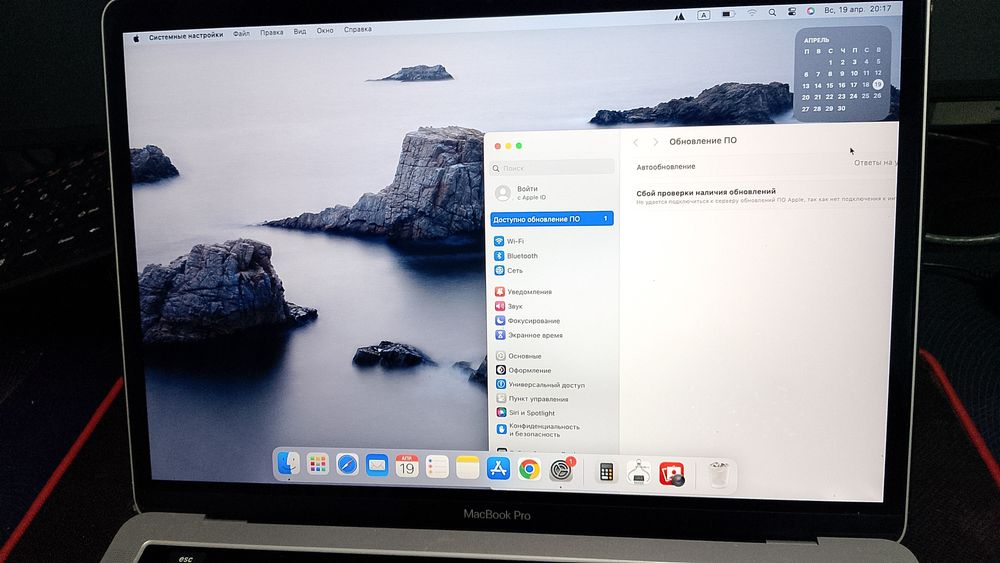The width and height of the screenshot is (1000, 563).
Task: Open System Information from the Dock
Action: coord(638,472)
